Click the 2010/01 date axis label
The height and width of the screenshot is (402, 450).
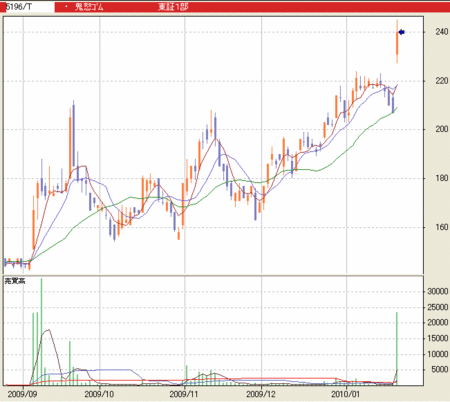pyautogui.click(x=346, y=394)
